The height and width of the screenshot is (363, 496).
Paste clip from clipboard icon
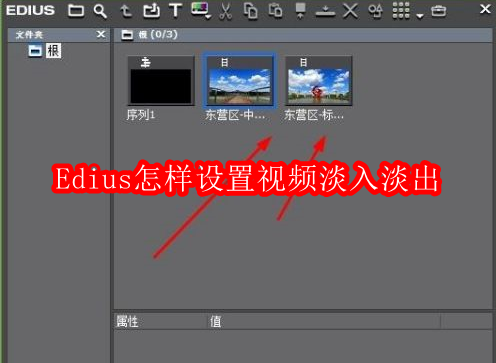tap(275, 11)
